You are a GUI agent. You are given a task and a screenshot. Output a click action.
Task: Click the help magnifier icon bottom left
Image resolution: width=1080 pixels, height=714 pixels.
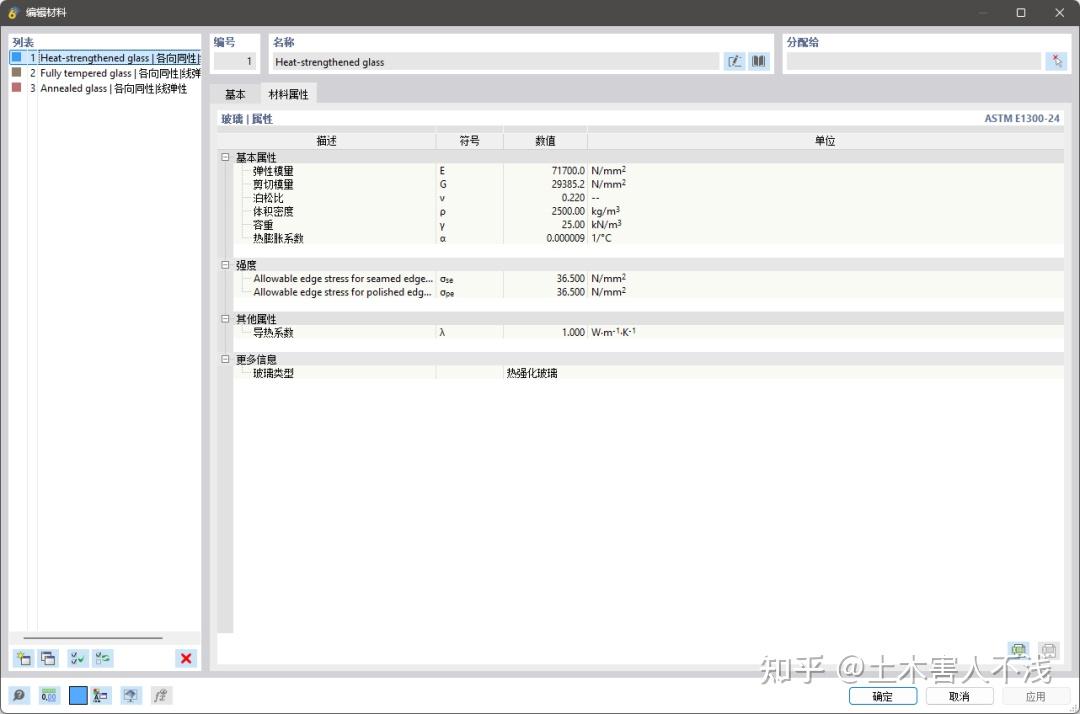click(x=20, y=695)
